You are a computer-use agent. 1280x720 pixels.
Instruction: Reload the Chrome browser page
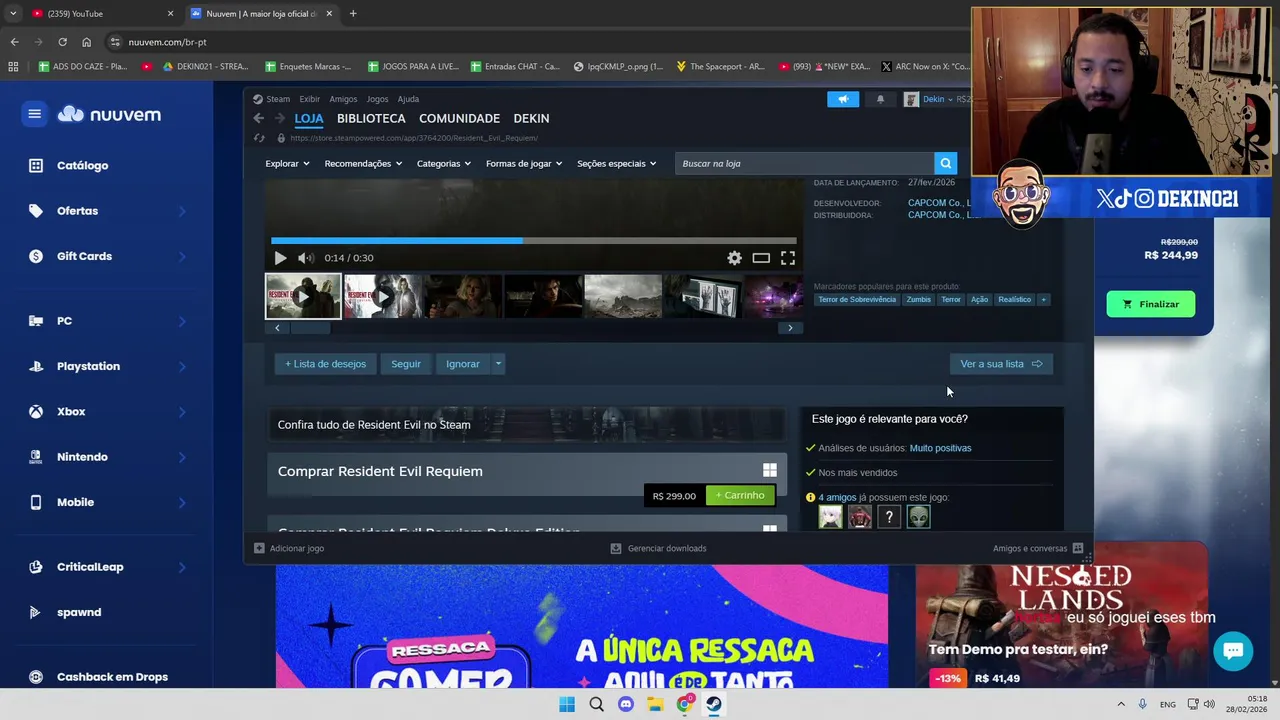tap(62, 42)
